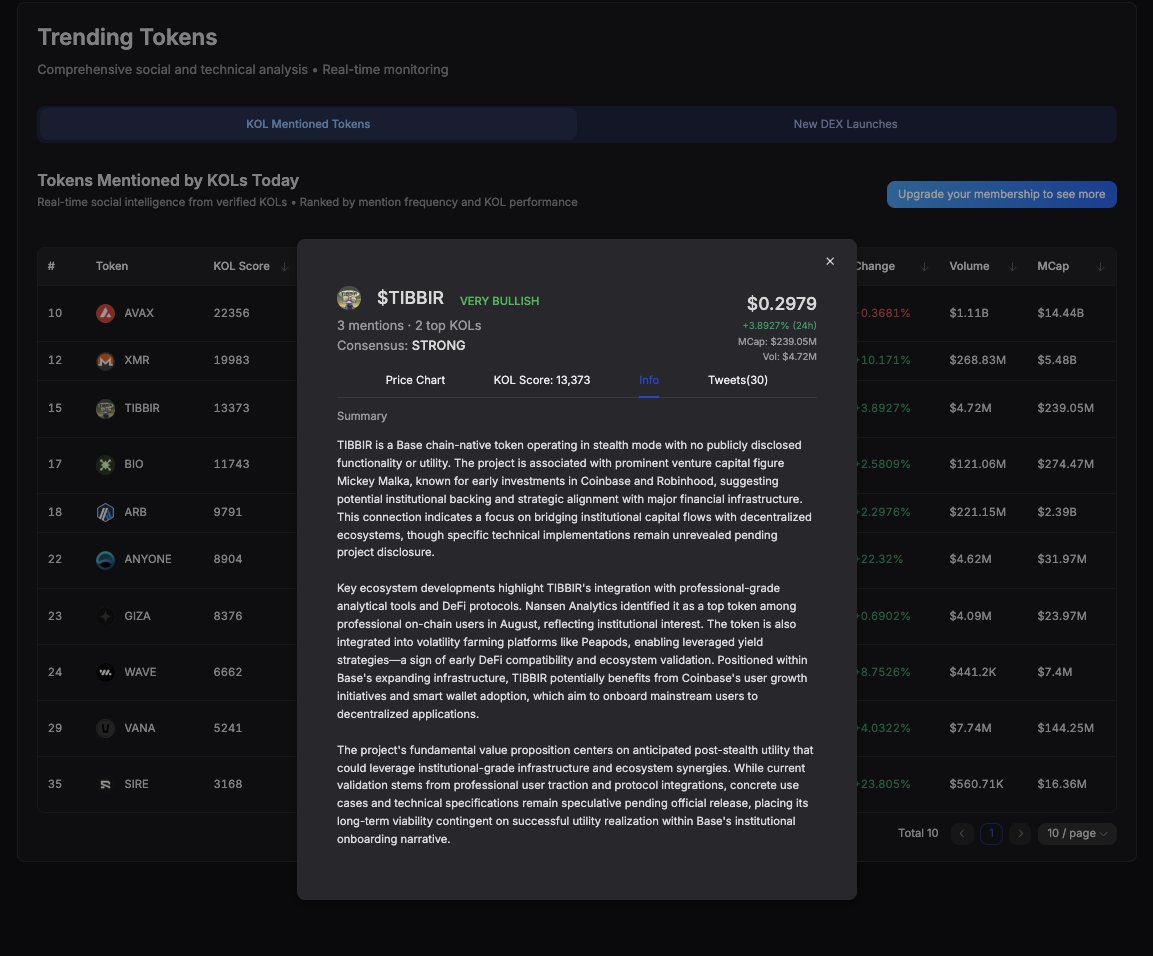The height and width of the screenshot is (956, 1153).
Task: Click the SIRE token logo icon
Action: [105, 784]
